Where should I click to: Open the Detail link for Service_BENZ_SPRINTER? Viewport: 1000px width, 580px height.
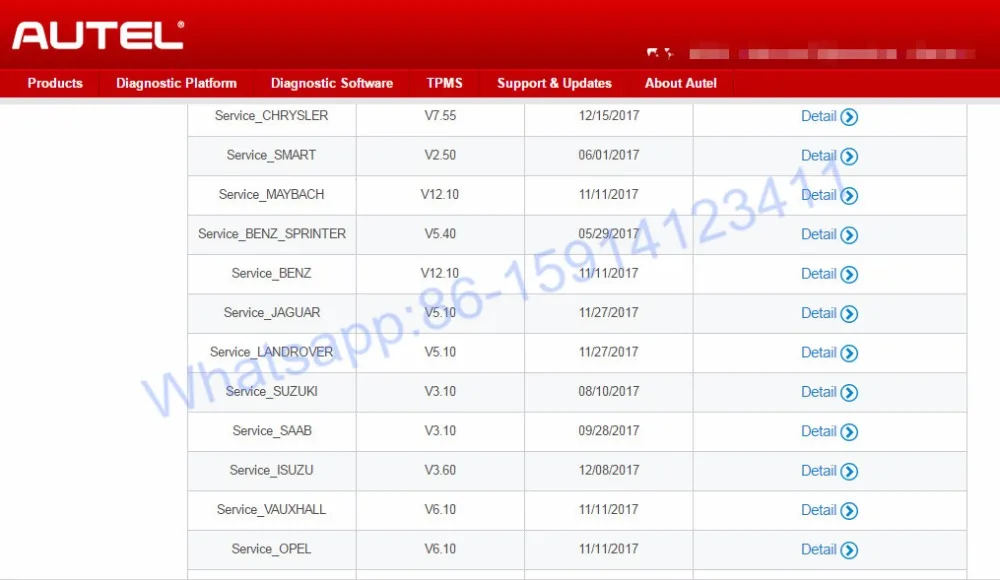pos(818,235)
